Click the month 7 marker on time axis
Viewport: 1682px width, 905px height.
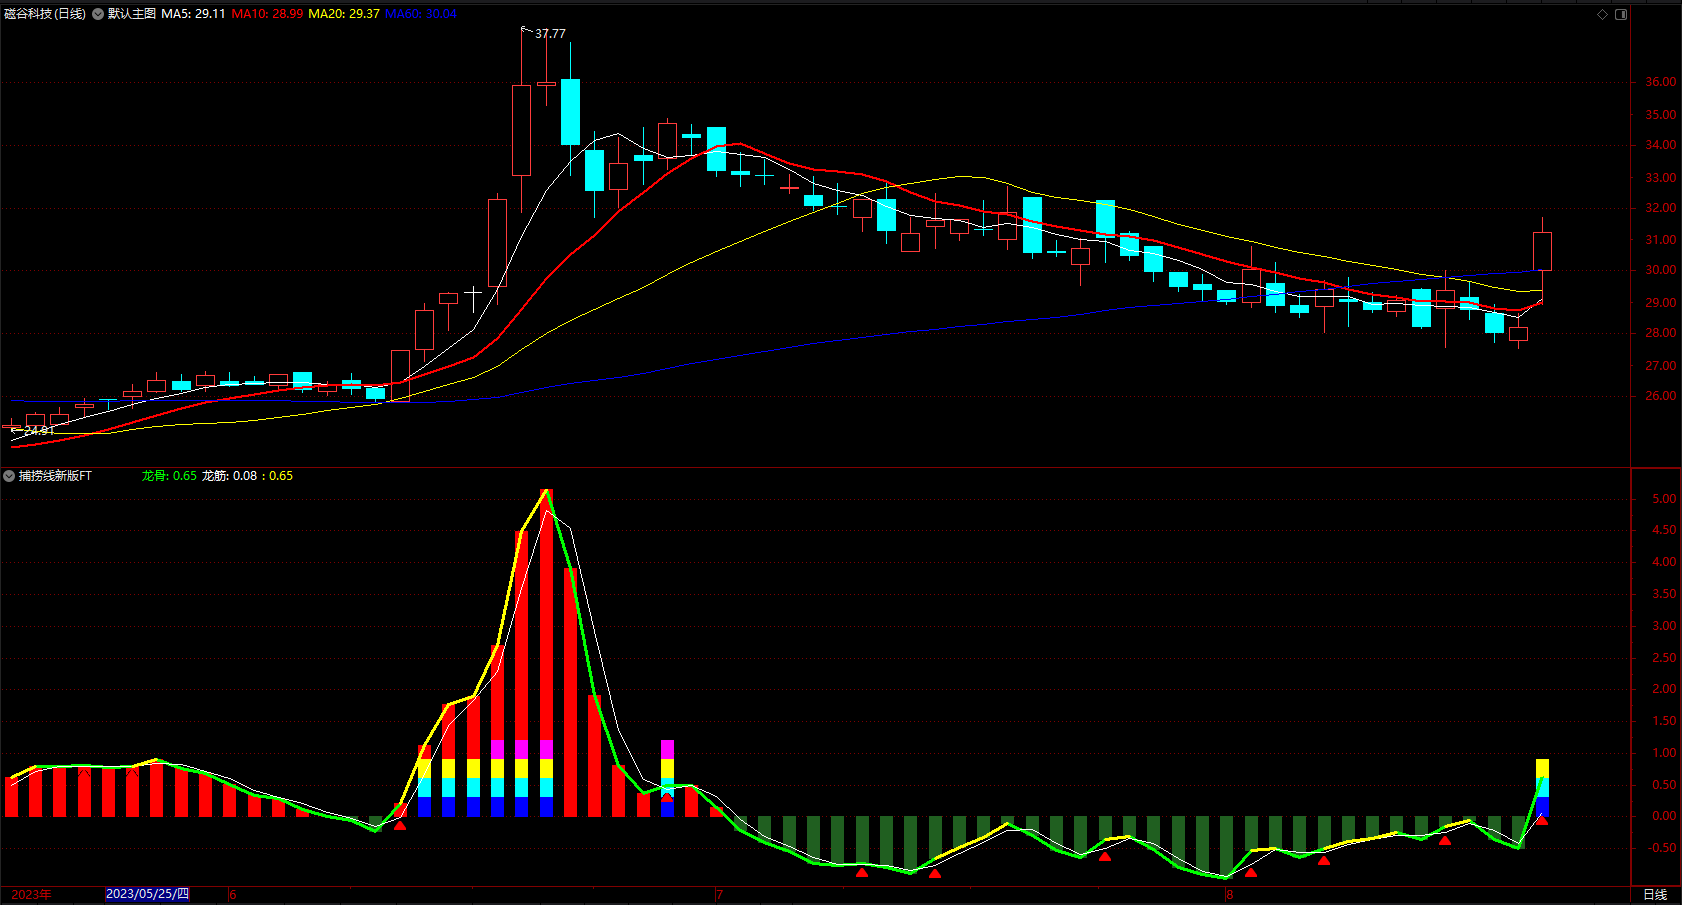(719, 894)
